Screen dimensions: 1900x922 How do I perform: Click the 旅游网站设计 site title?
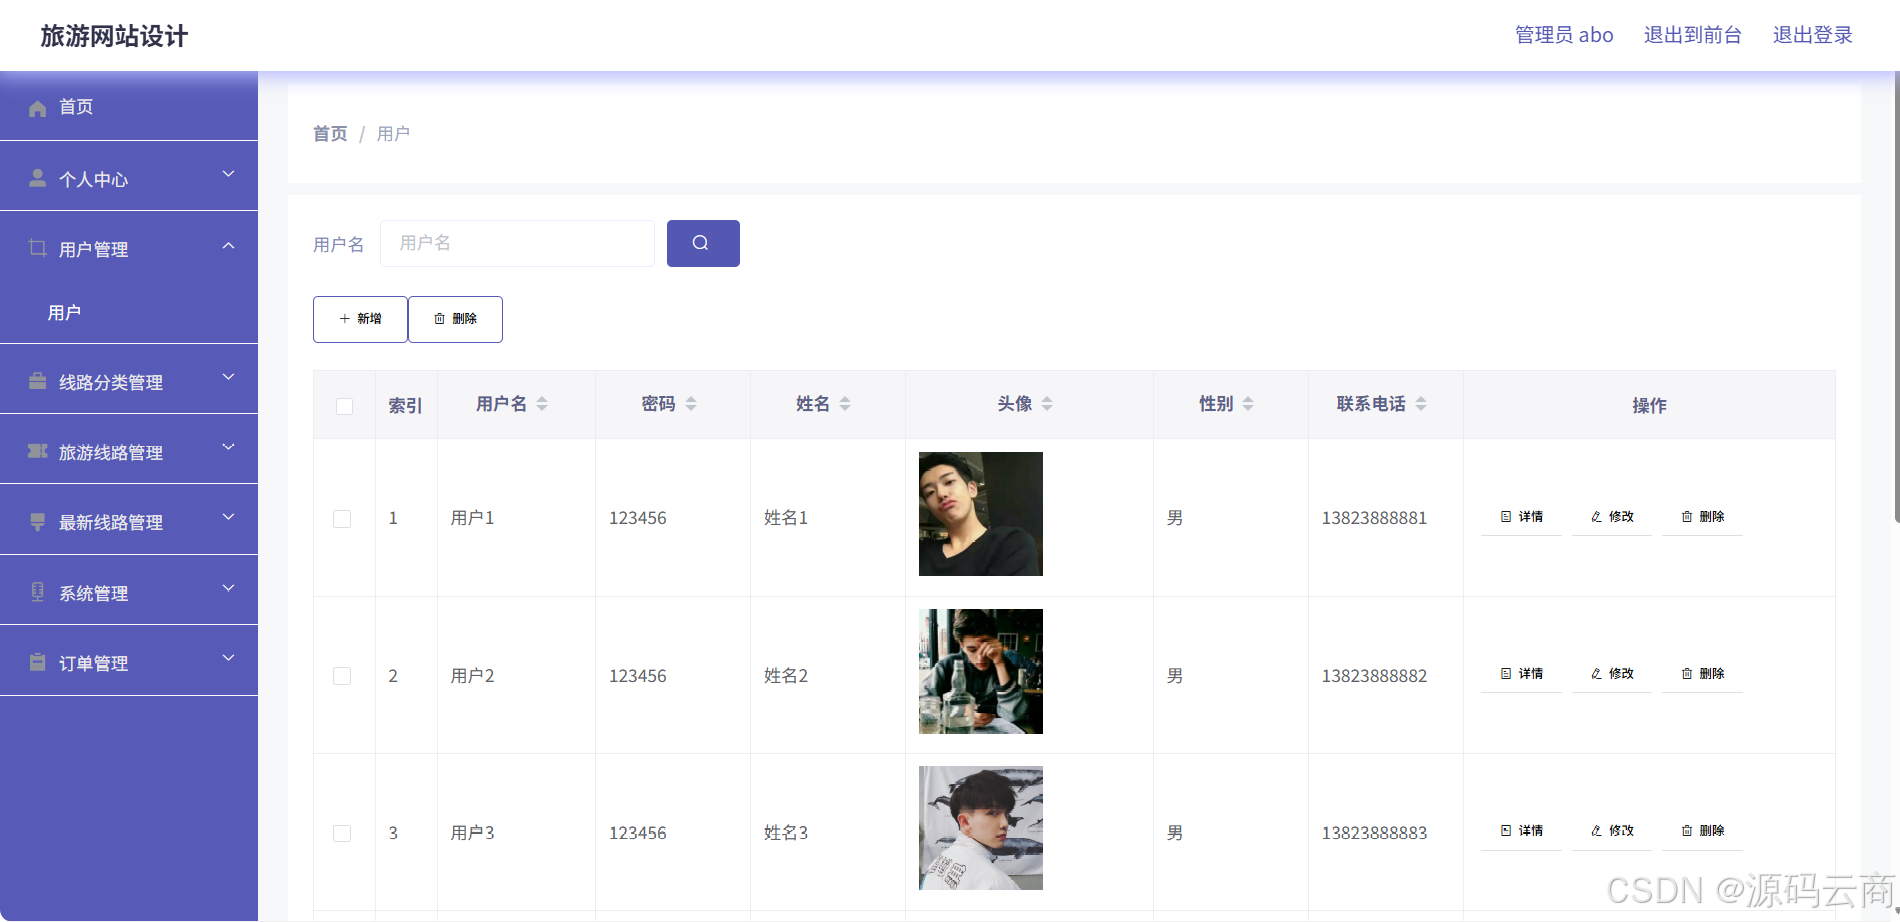(114, 36)
